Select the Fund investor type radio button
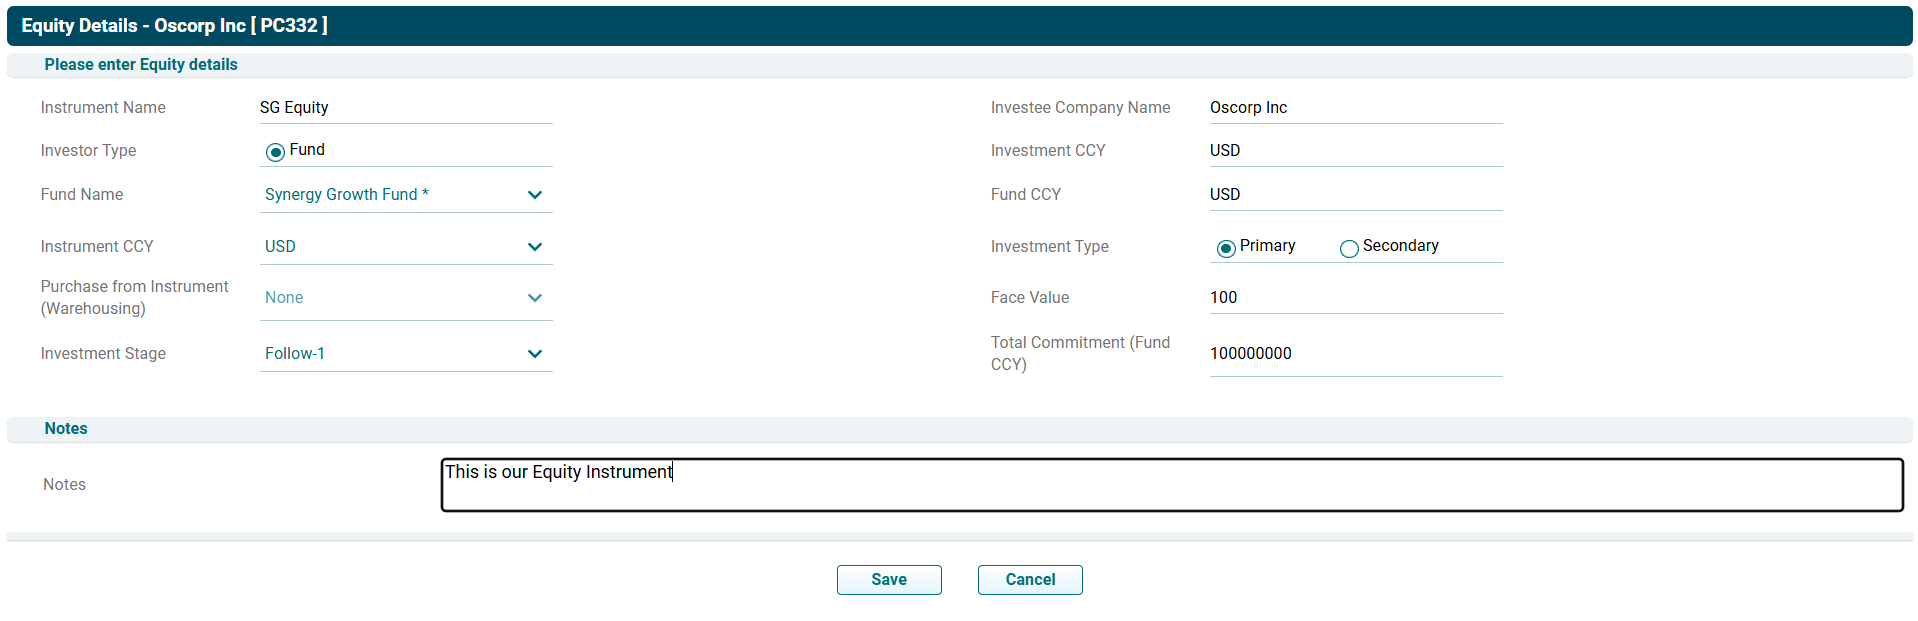This screenshot has height=621, width=1918. pos(275,152)
